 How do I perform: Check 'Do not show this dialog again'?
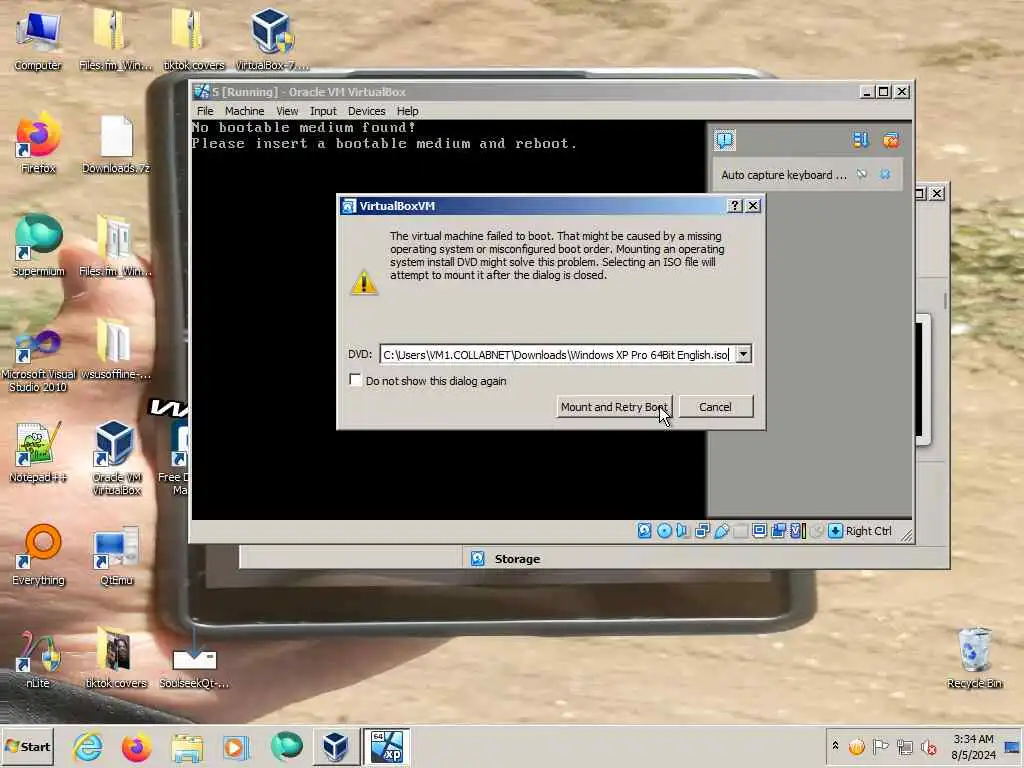355,380
